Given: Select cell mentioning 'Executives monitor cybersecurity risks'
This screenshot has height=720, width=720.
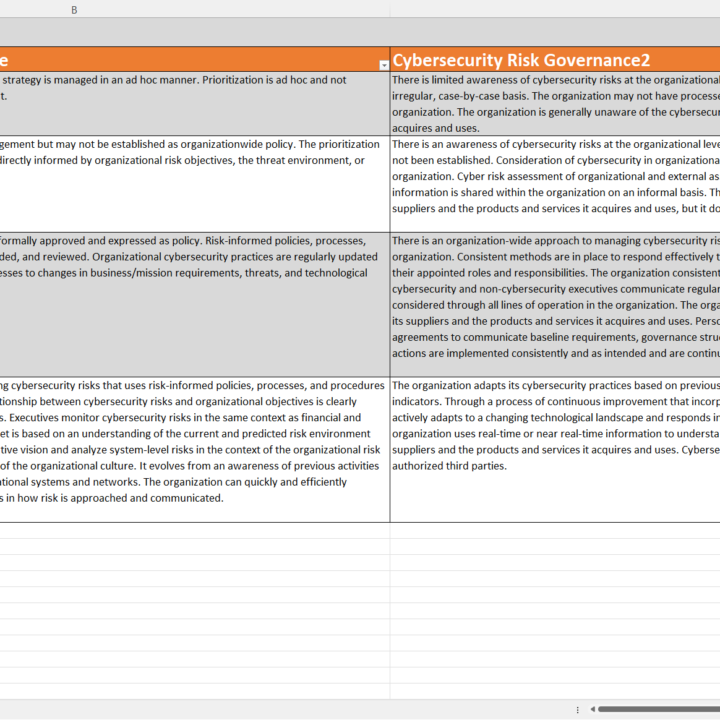Looking at the screenshot, I should click(x=195, y=450).
